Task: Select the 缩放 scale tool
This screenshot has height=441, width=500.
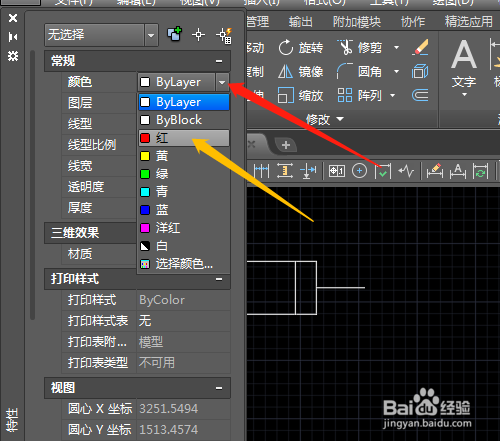Action: (301, 96)
